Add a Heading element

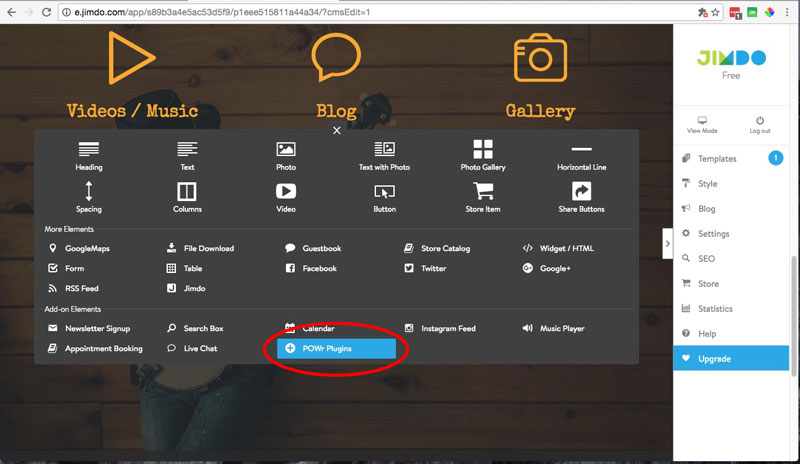(x=89, y=155)
